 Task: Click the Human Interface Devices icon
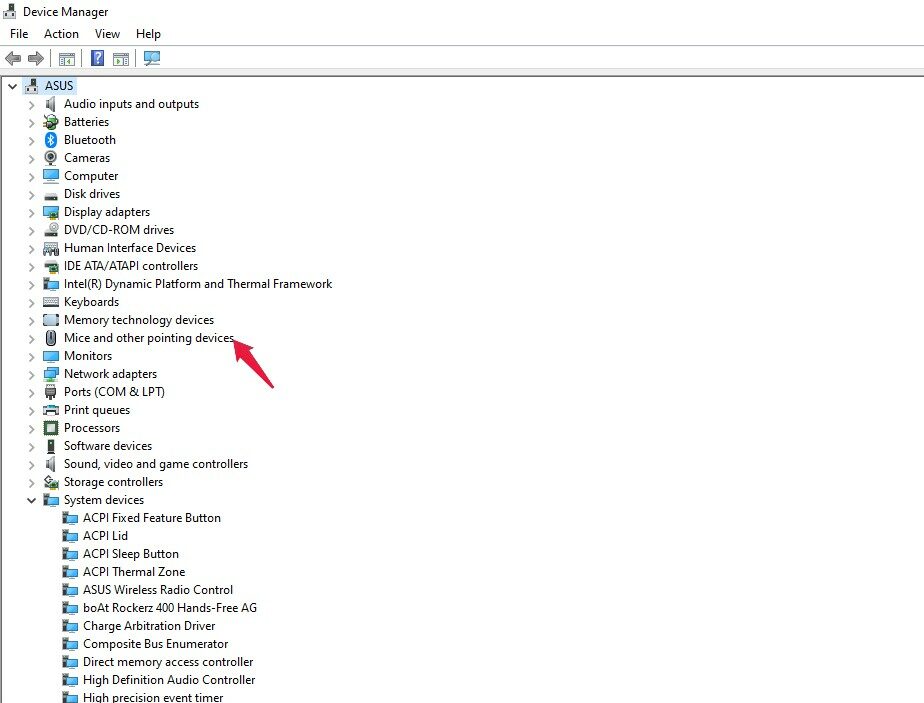[x=51, y=248]
